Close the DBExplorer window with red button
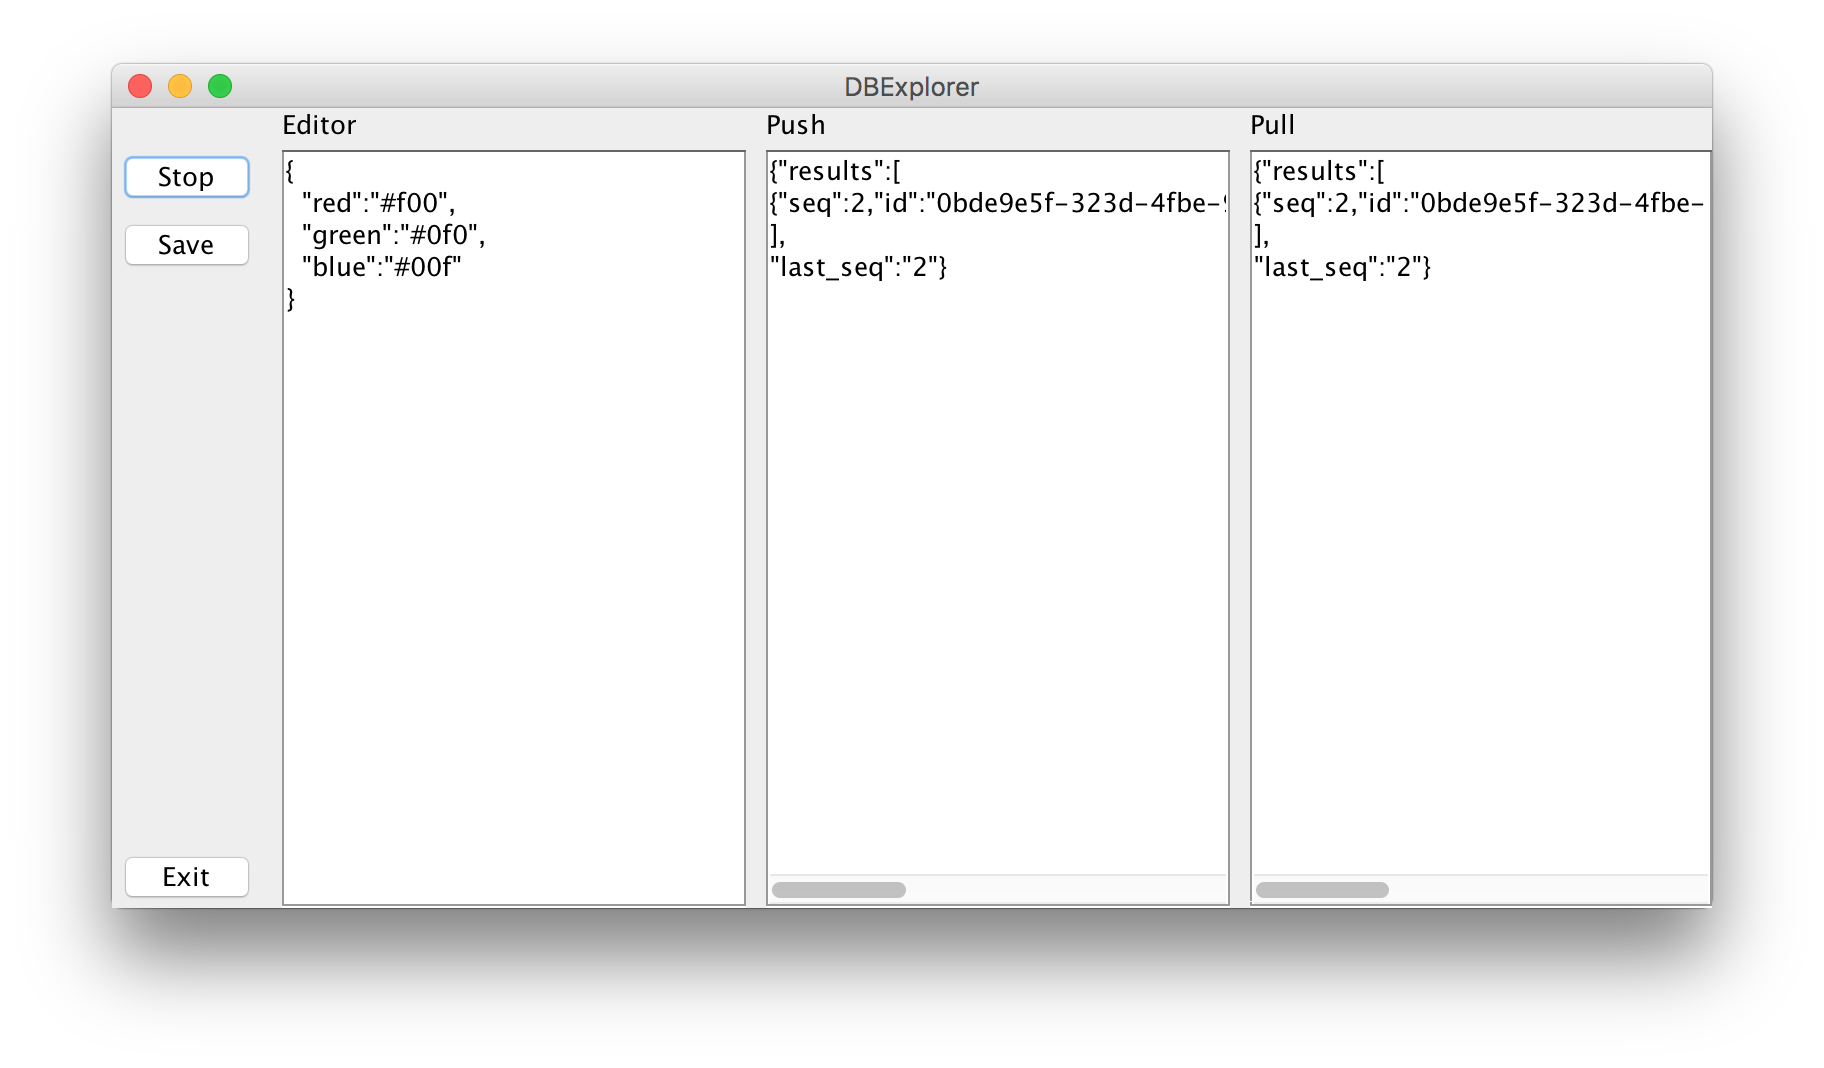This screenshot has width=1824, height=1068. click(140, 86)
